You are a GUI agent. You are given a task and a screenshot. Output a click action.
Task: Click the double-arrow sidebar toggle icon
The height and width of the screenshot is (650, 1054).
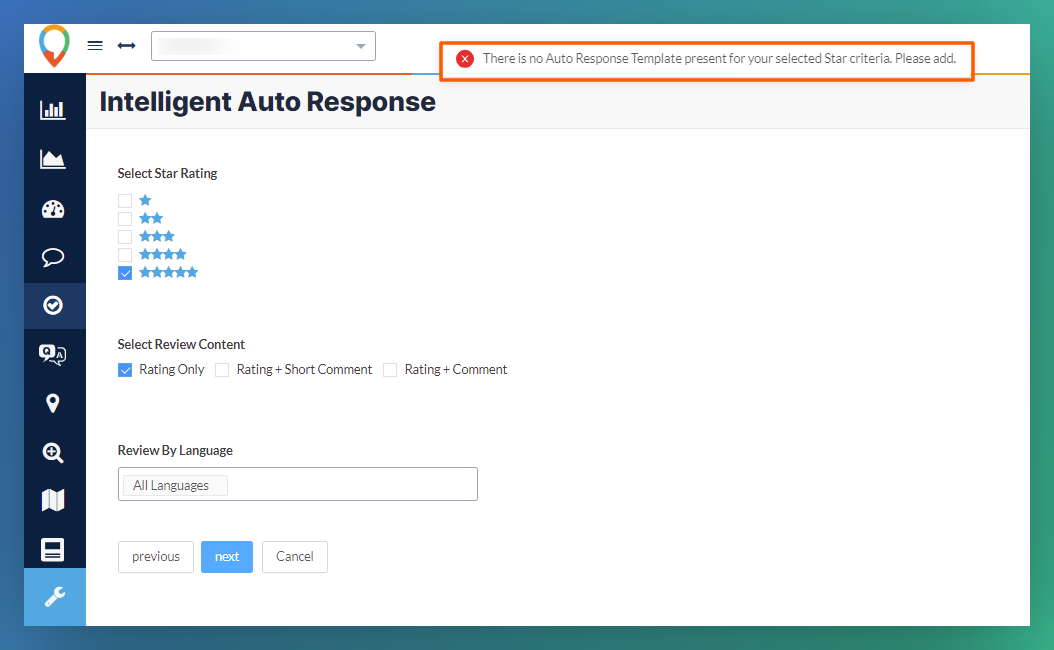[126, 46]
